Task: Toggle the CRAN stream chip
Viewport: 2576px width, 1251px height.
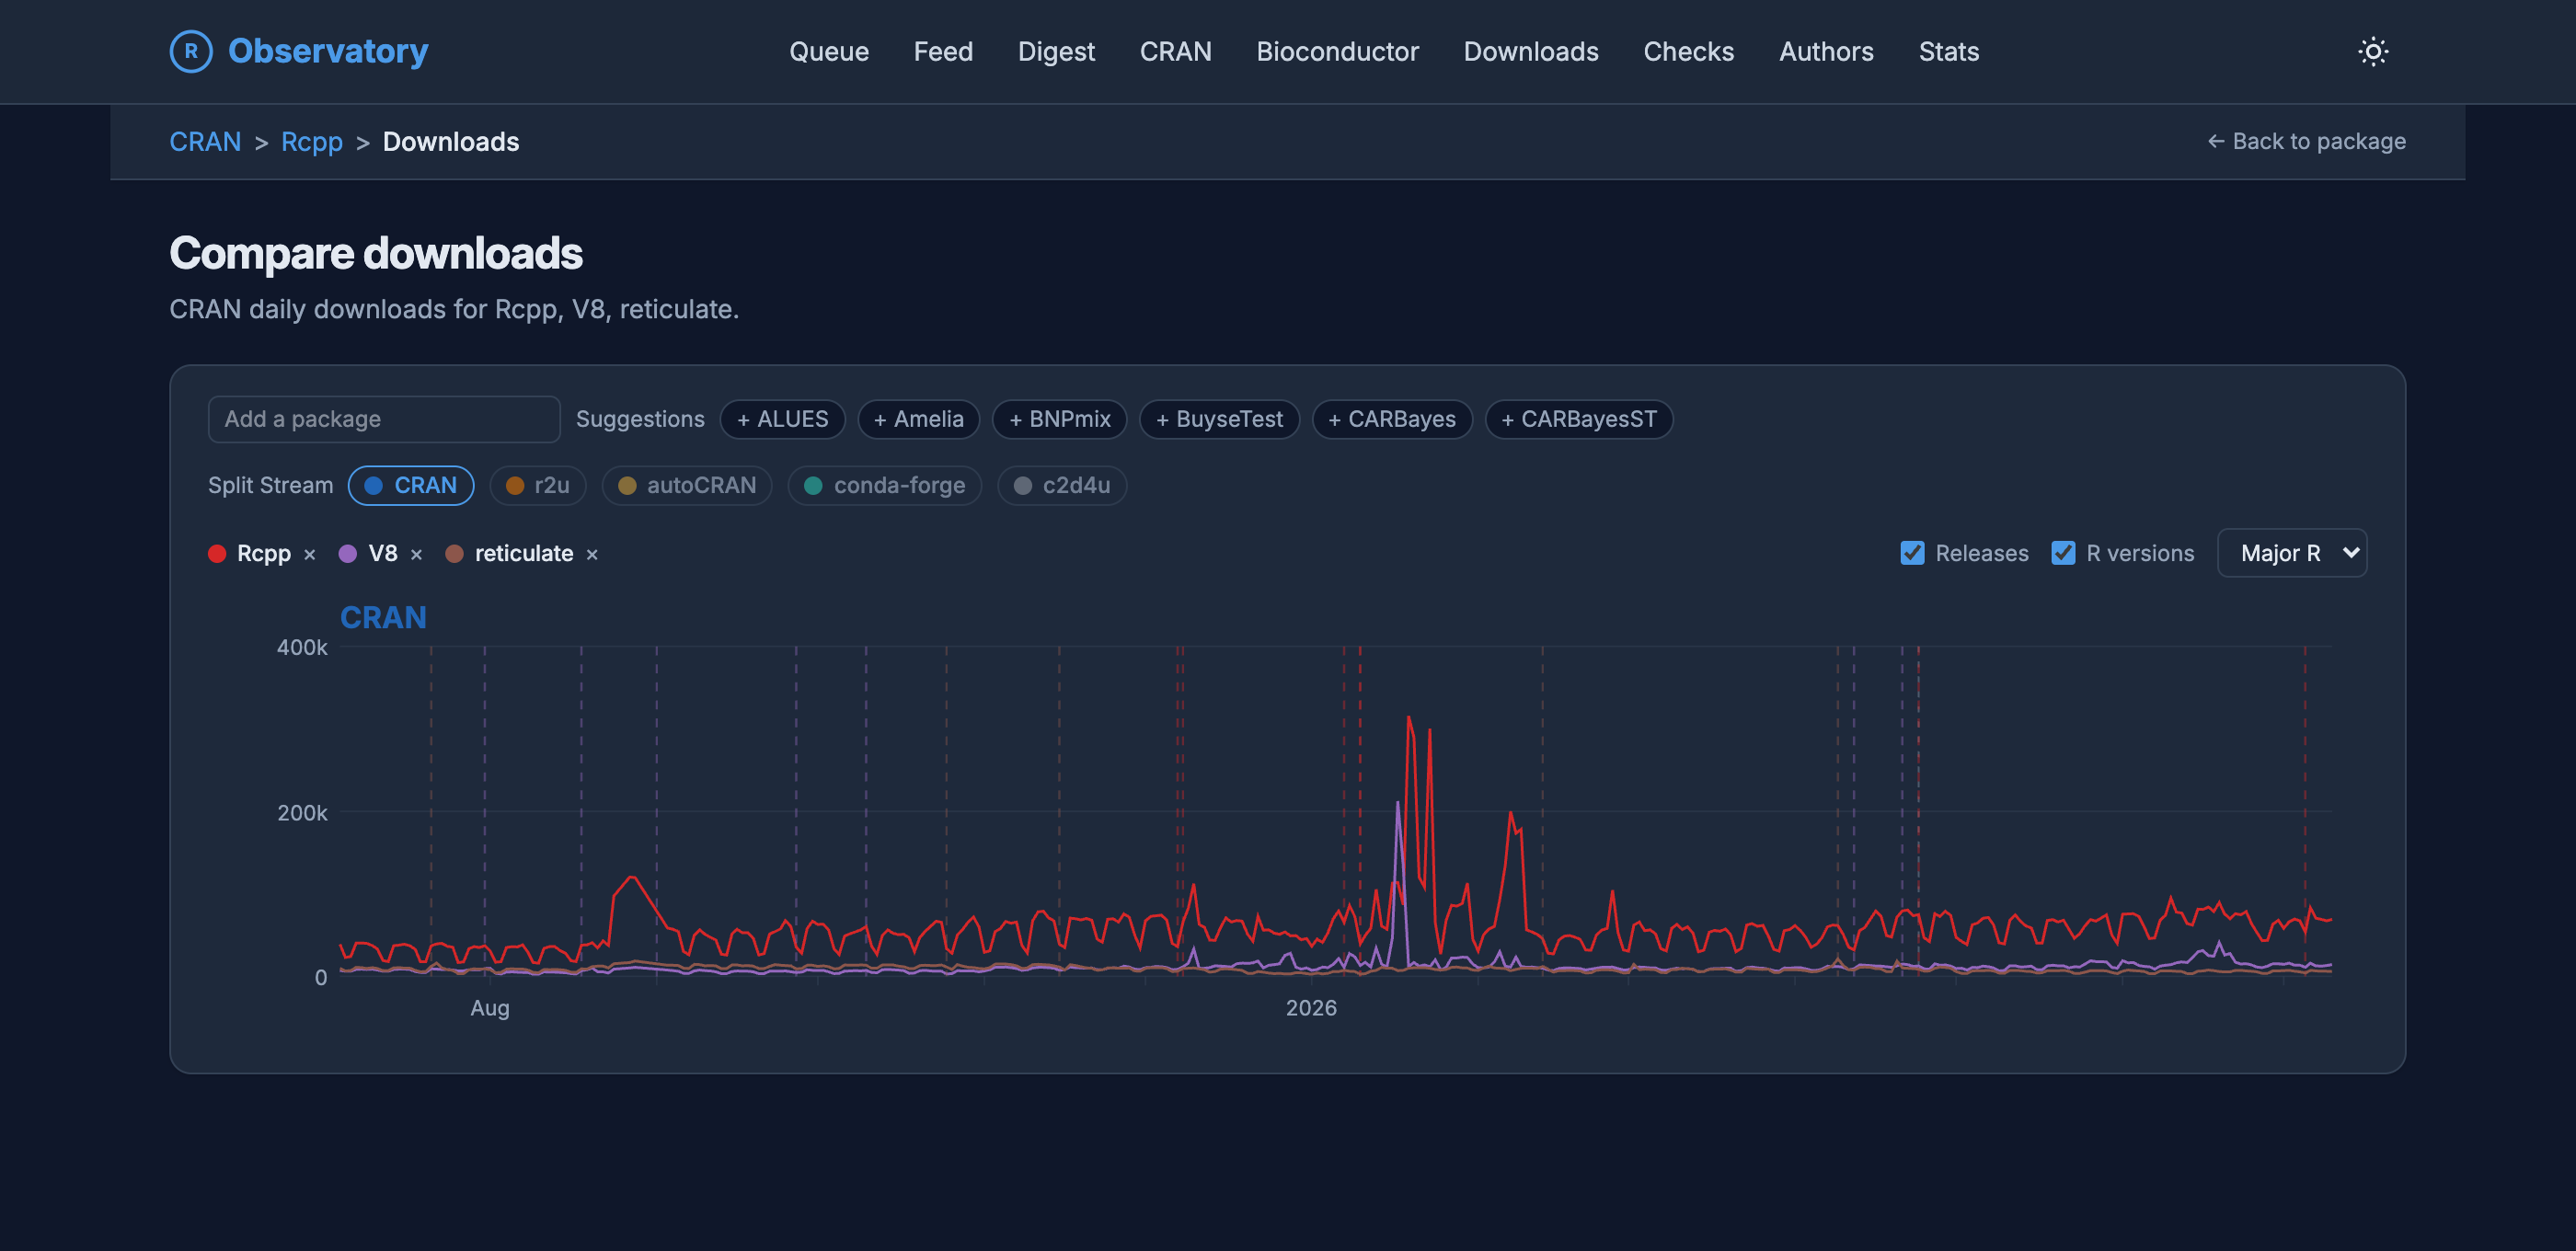Action: (x=411, y=485)
